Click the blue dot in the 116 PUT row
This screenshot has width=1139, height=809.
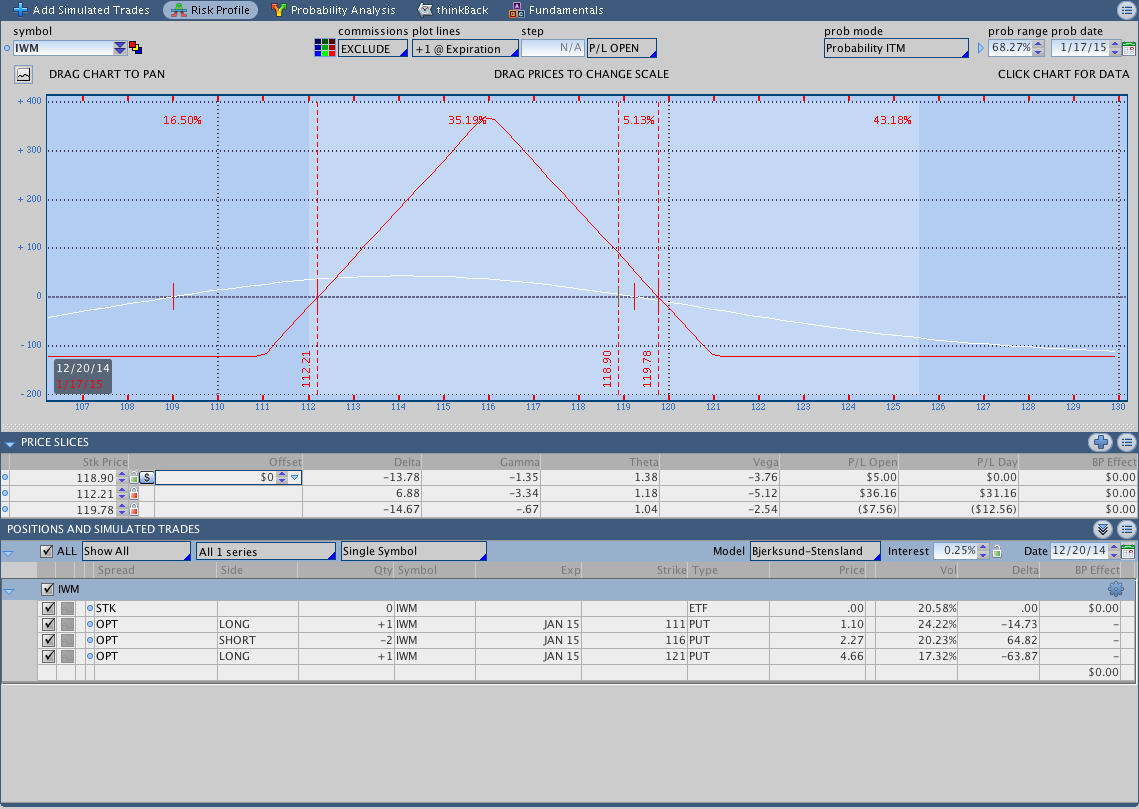tap(90, 640)
